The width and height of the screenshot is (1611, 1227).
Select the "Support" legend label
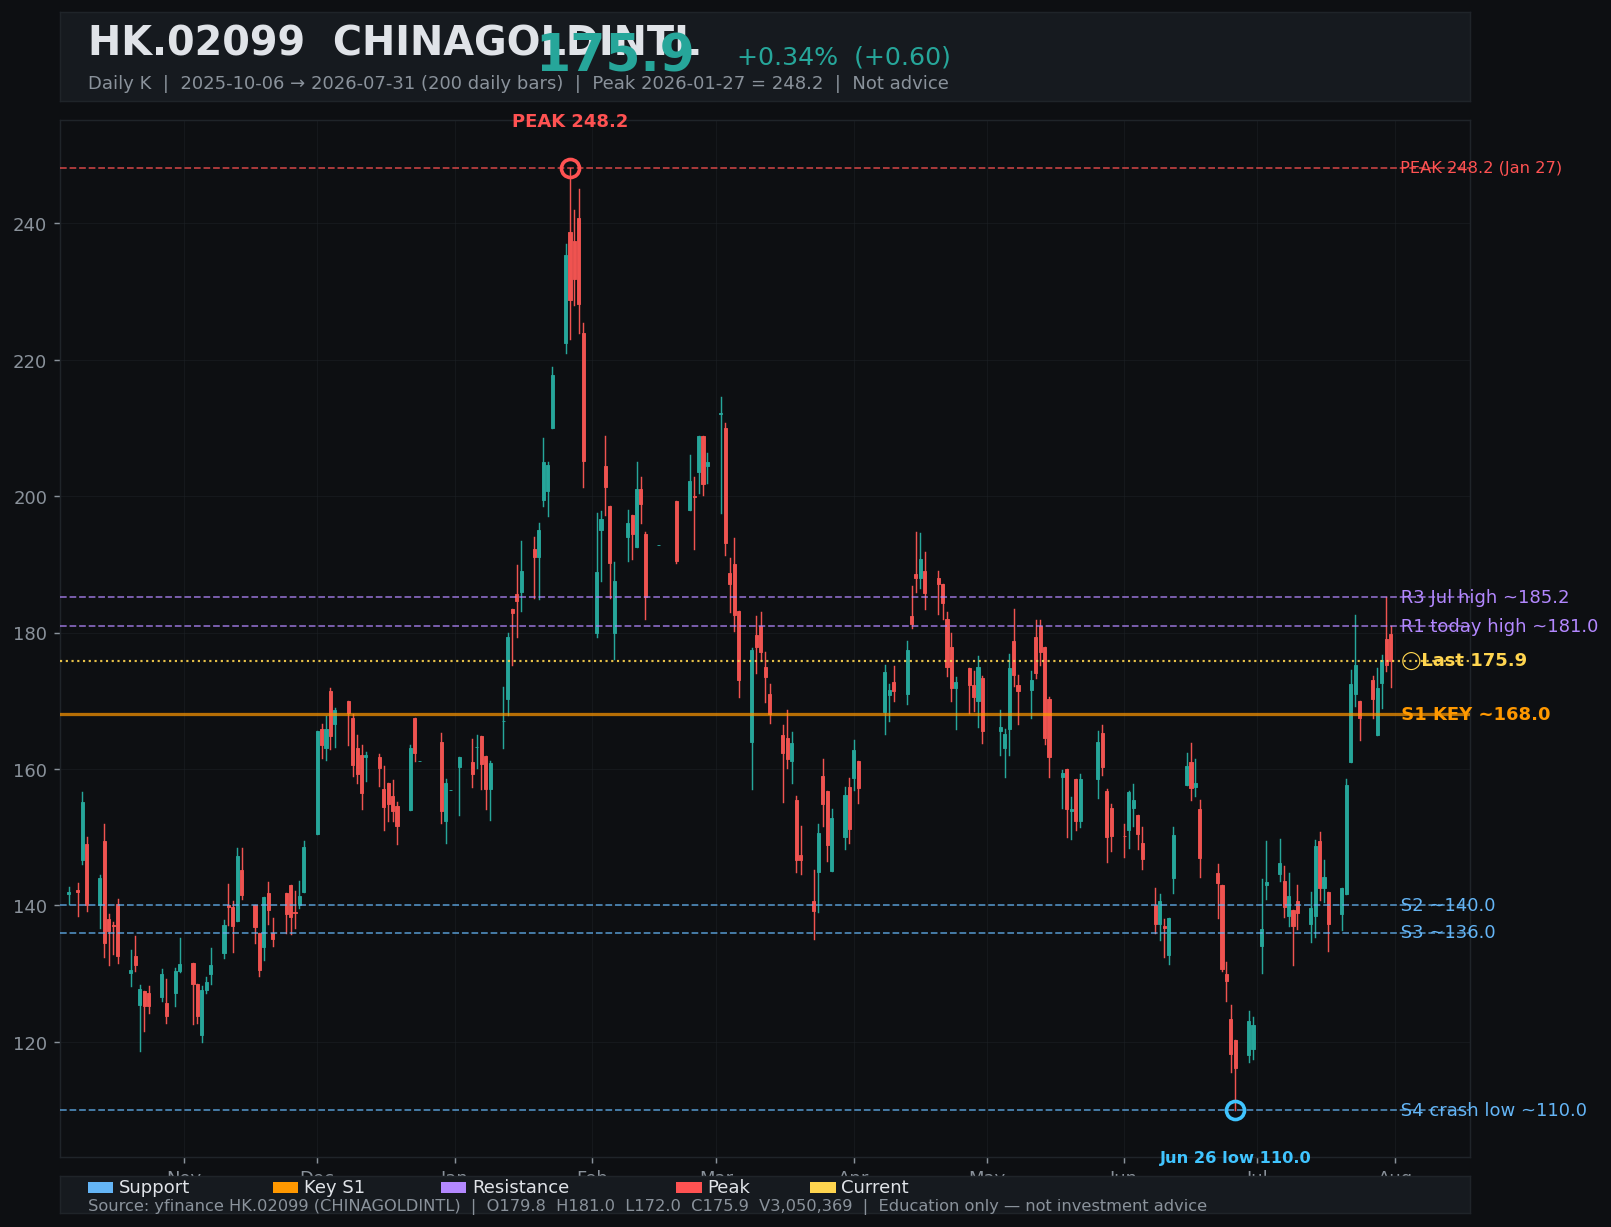coord(154,1188)
